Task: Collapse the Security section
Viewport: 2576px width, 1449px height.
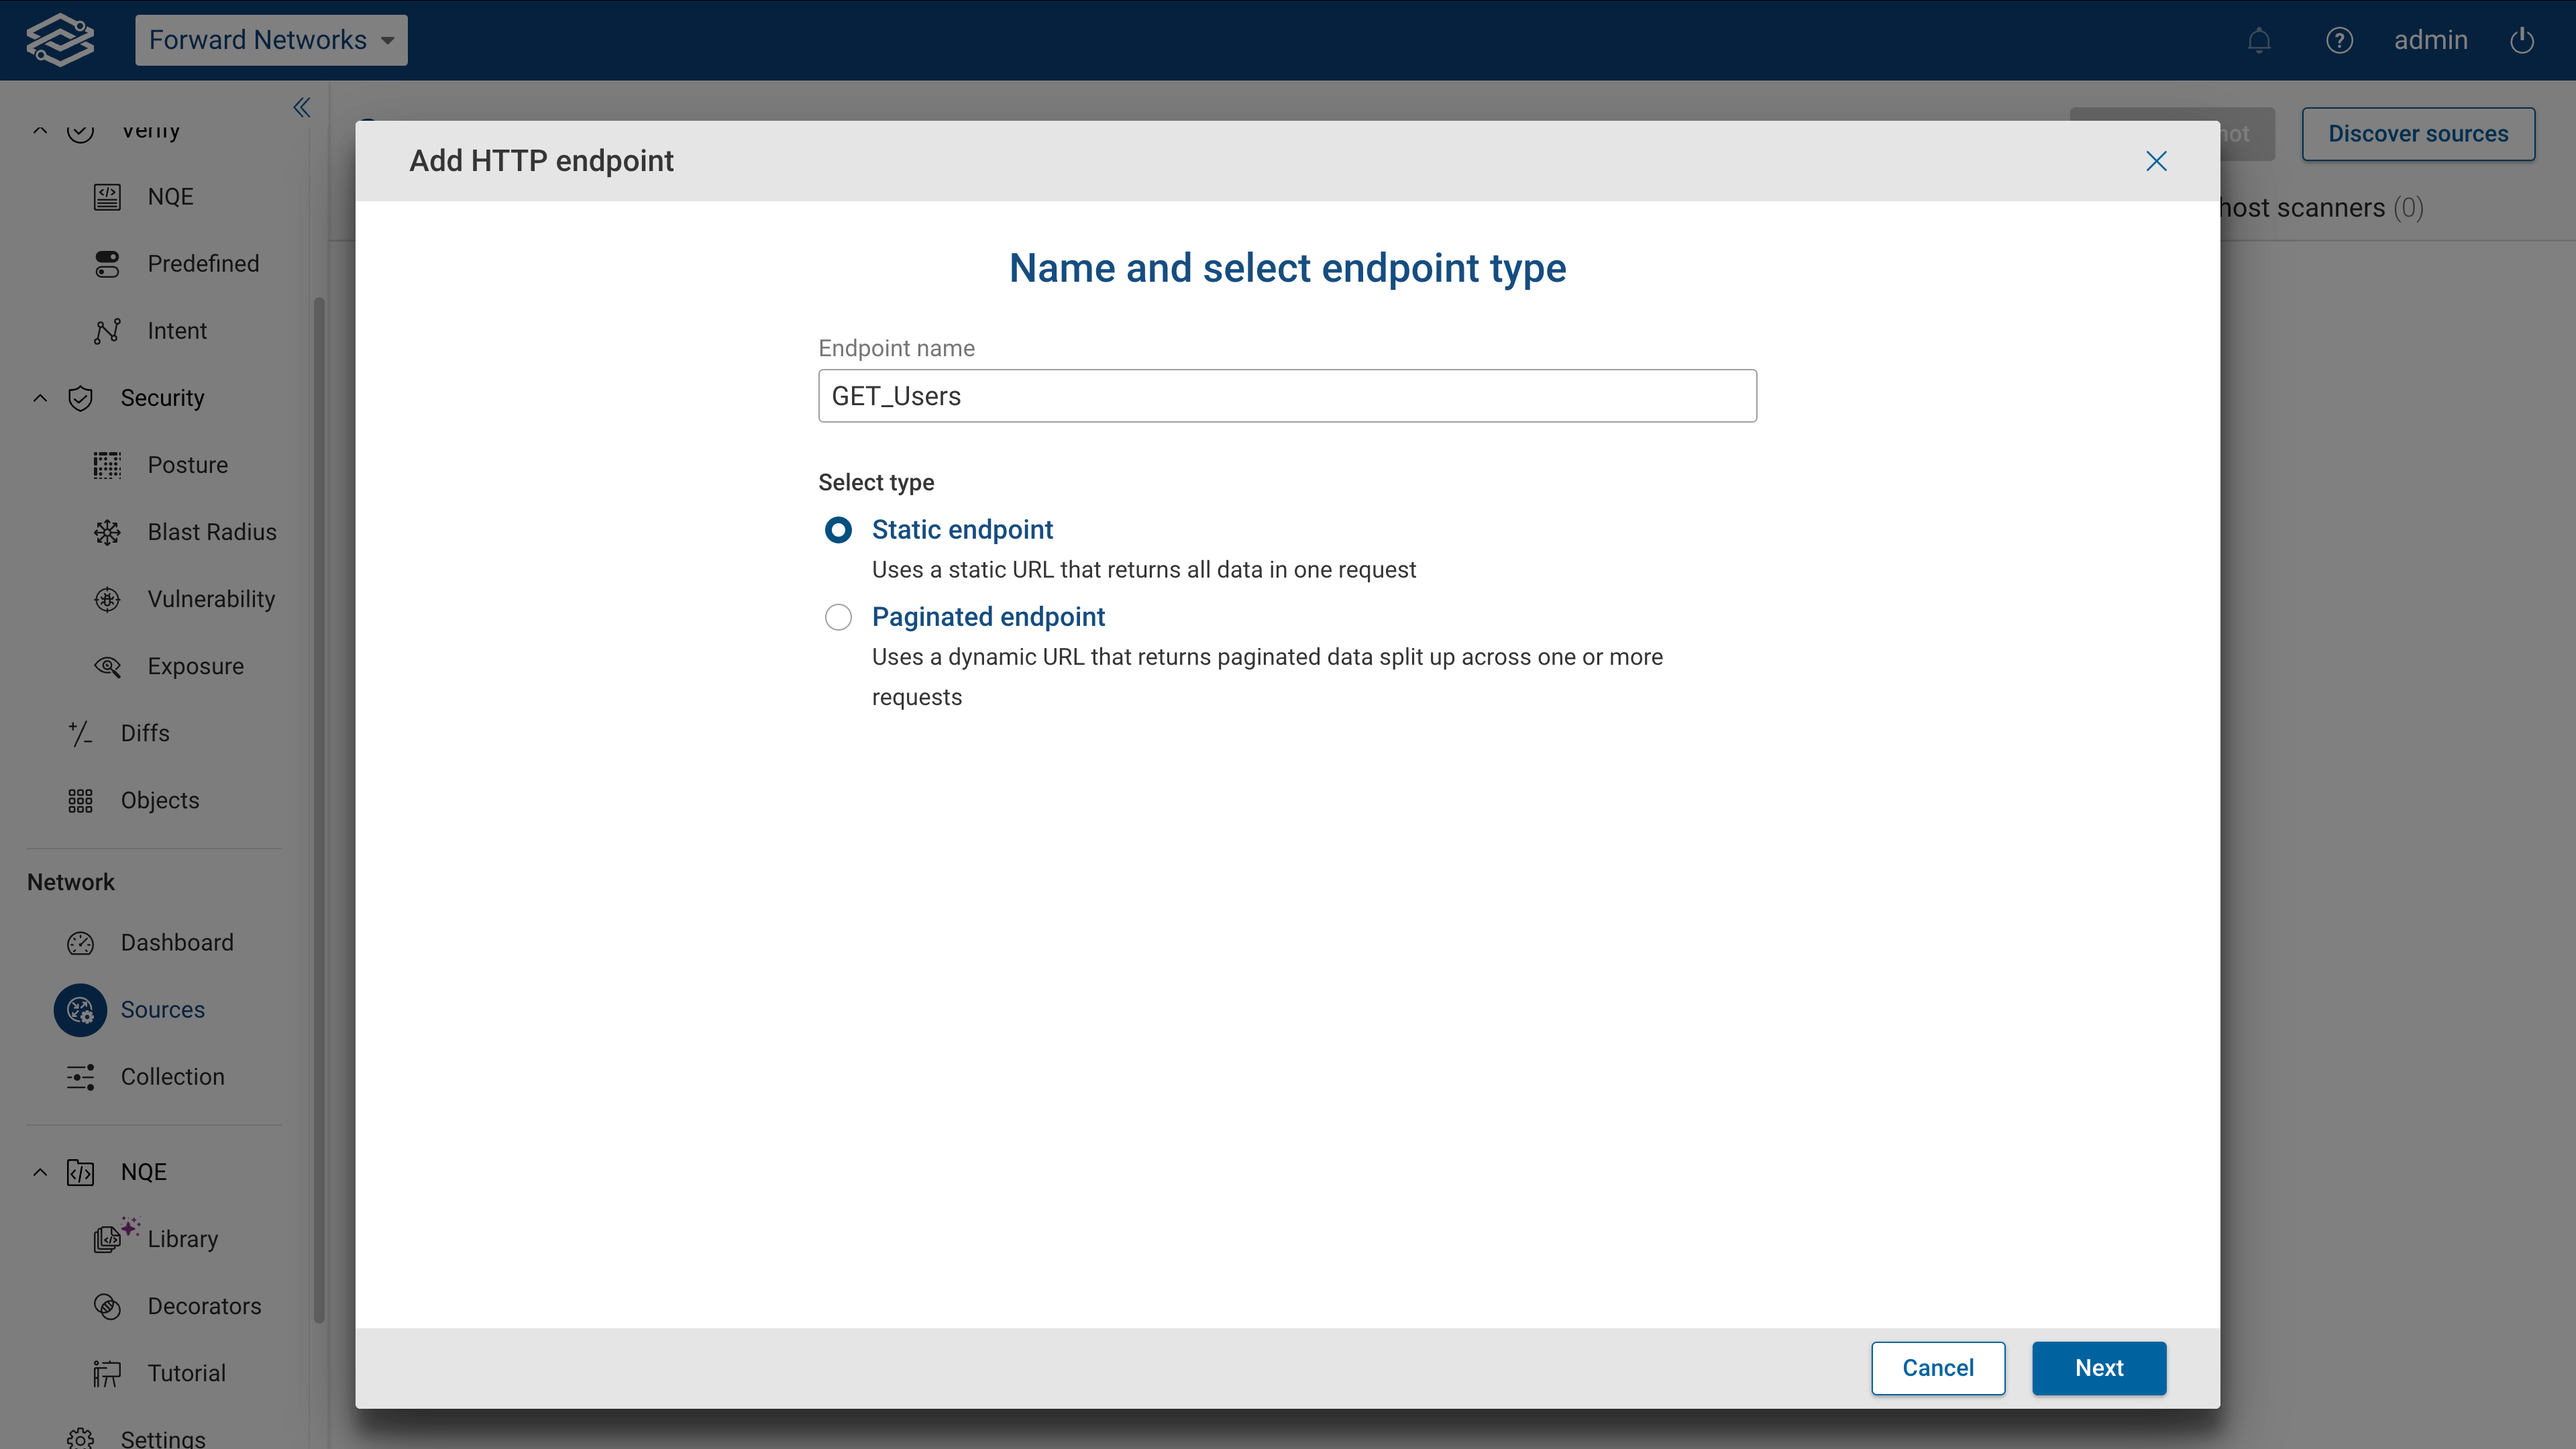Action: (40, 397)
